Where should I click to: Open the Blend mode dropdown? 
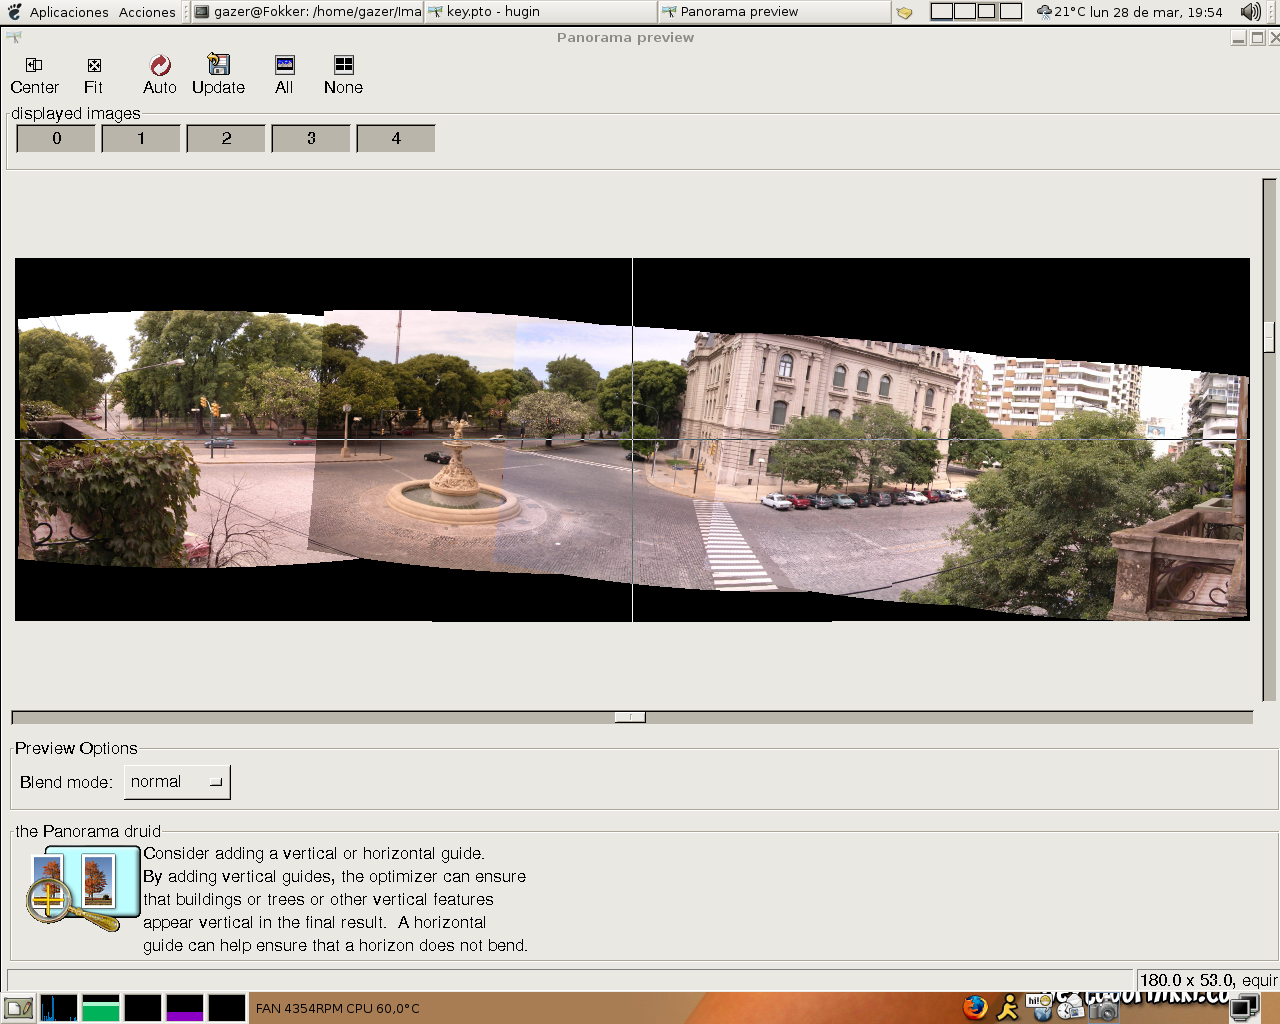(x=177, y=782)
